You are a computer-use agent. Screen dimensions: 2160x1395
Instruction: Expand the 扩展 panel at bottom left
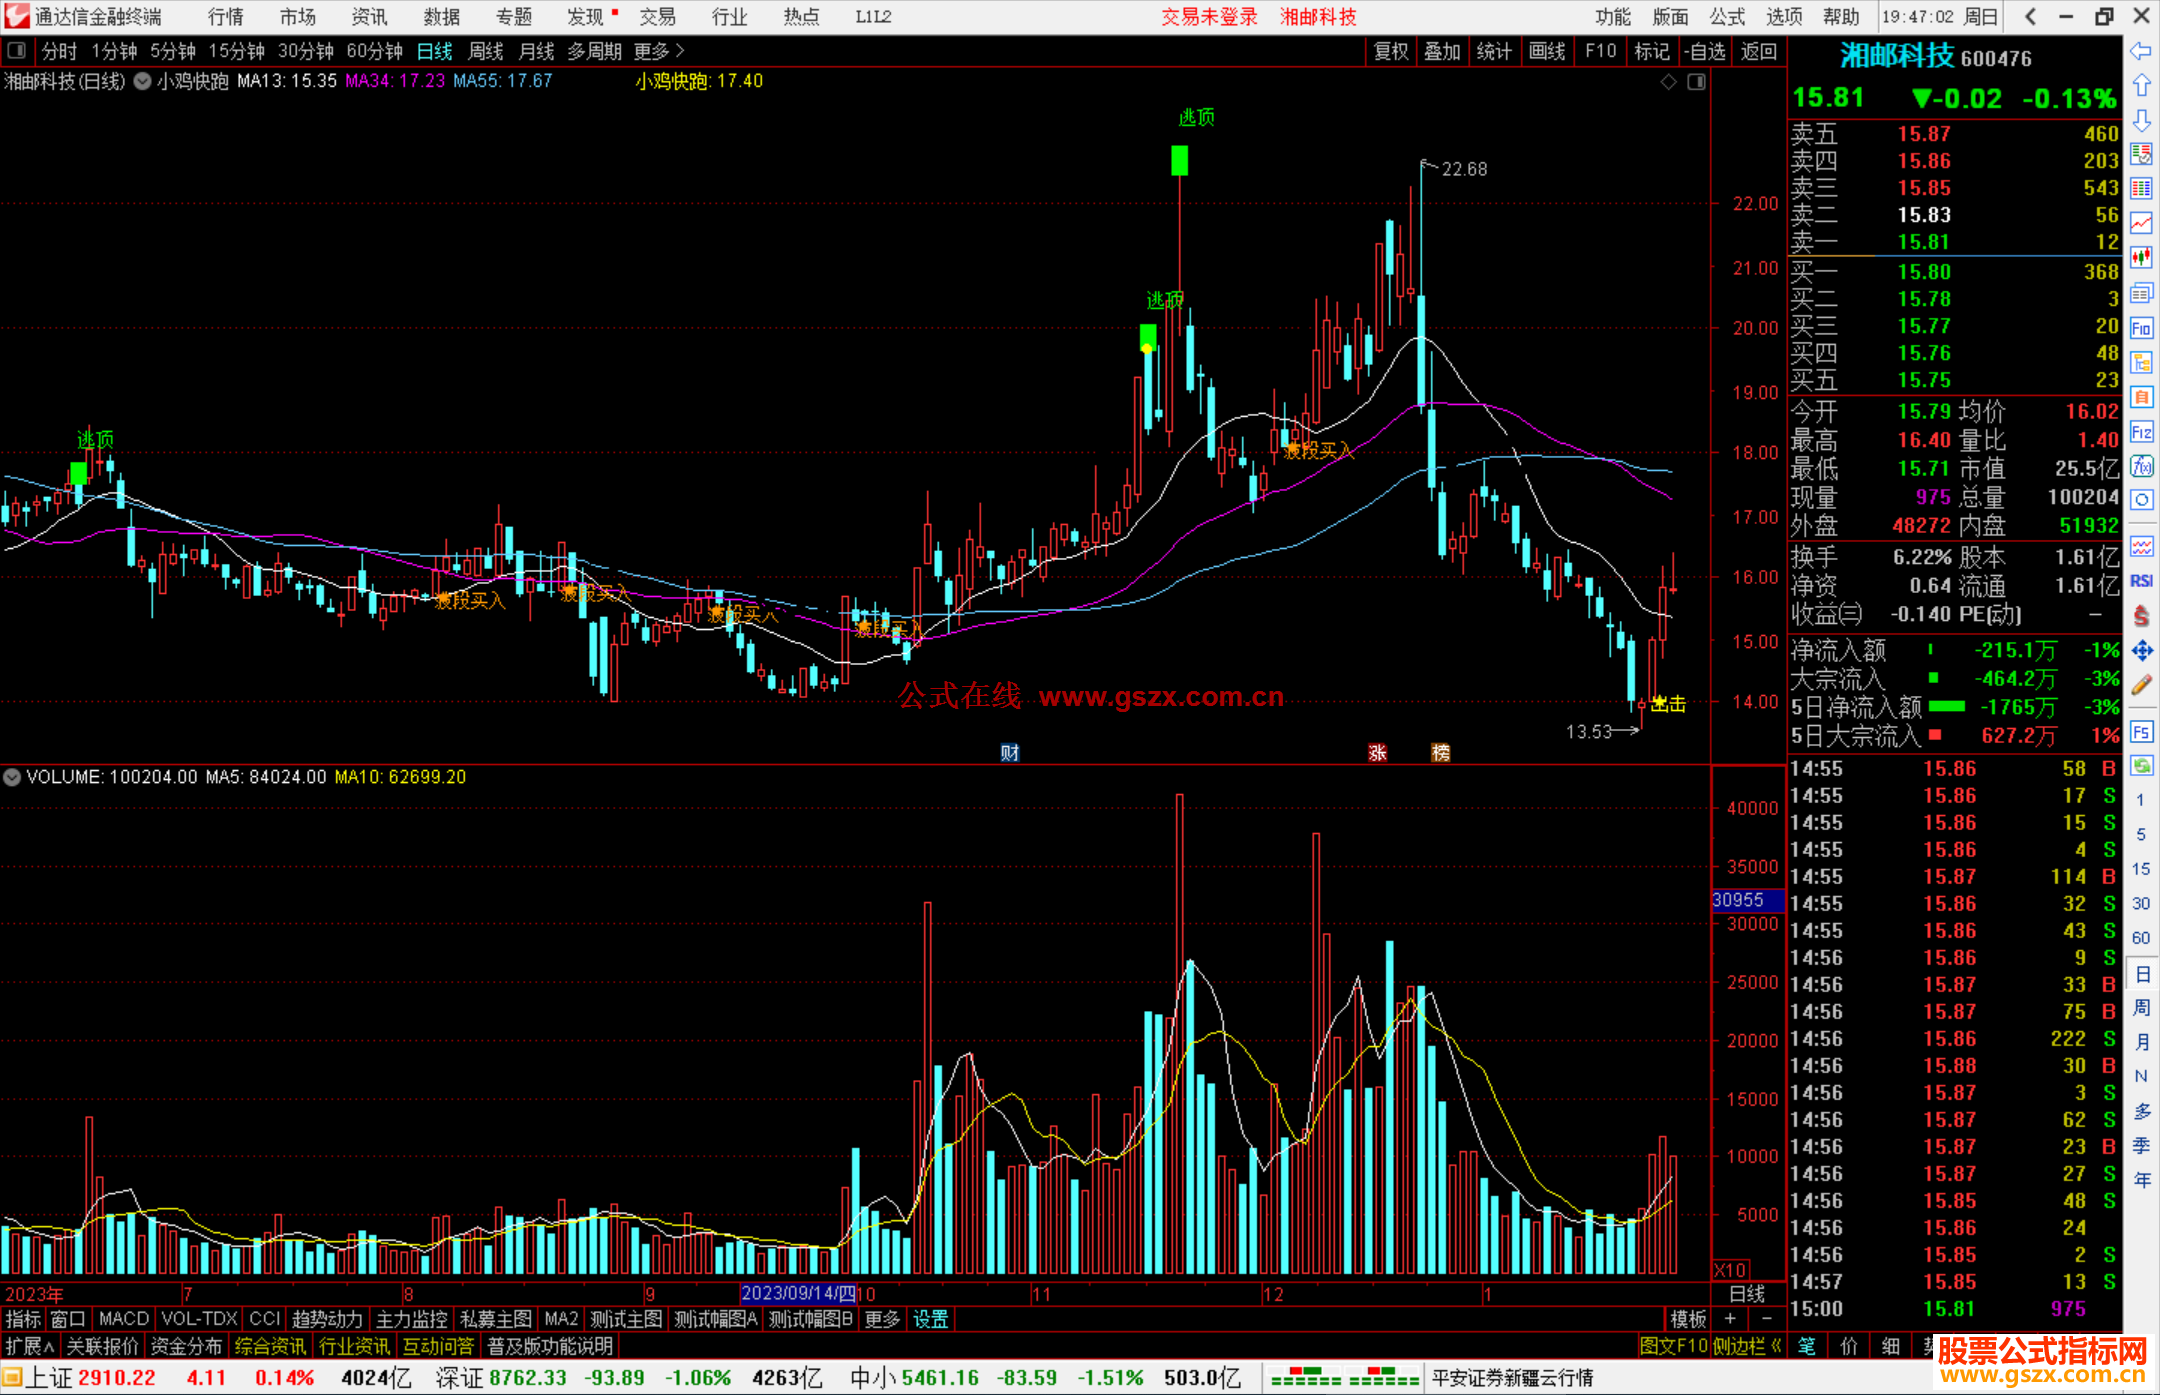pos(29,1346)
